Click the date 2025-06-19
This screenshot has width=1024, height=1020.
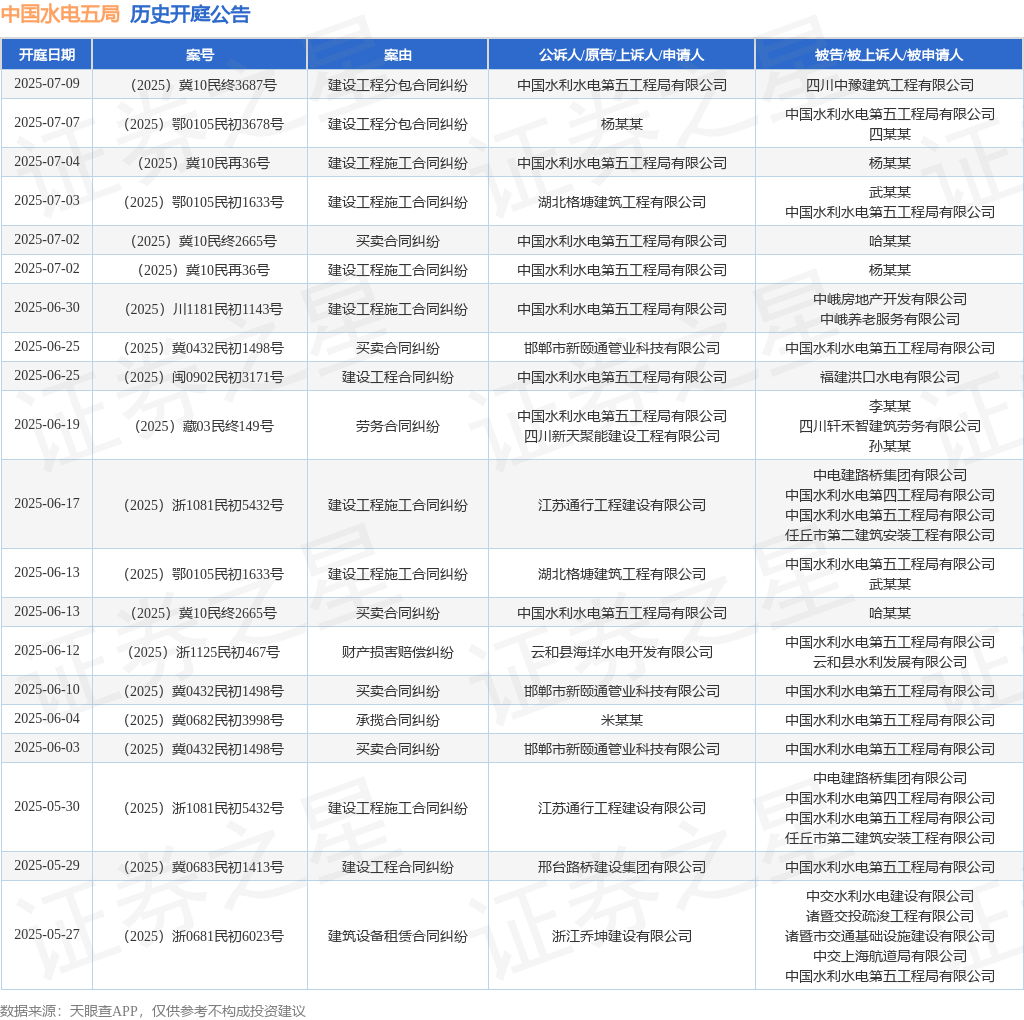pos(47,424)
